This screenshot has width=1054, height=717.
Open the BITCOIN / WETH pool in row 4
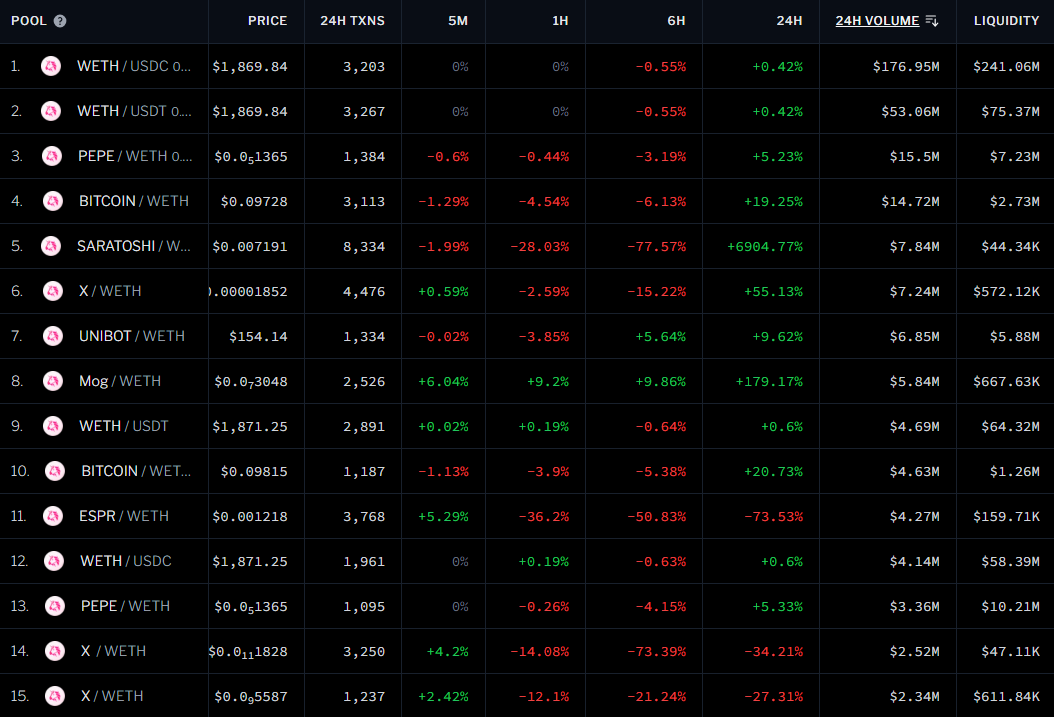point(134,201)
